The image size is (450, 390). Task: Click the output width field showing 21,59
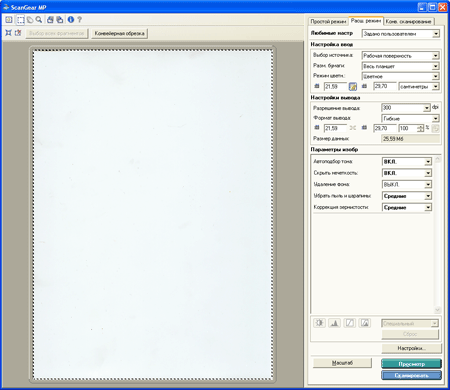coord(335,128)
